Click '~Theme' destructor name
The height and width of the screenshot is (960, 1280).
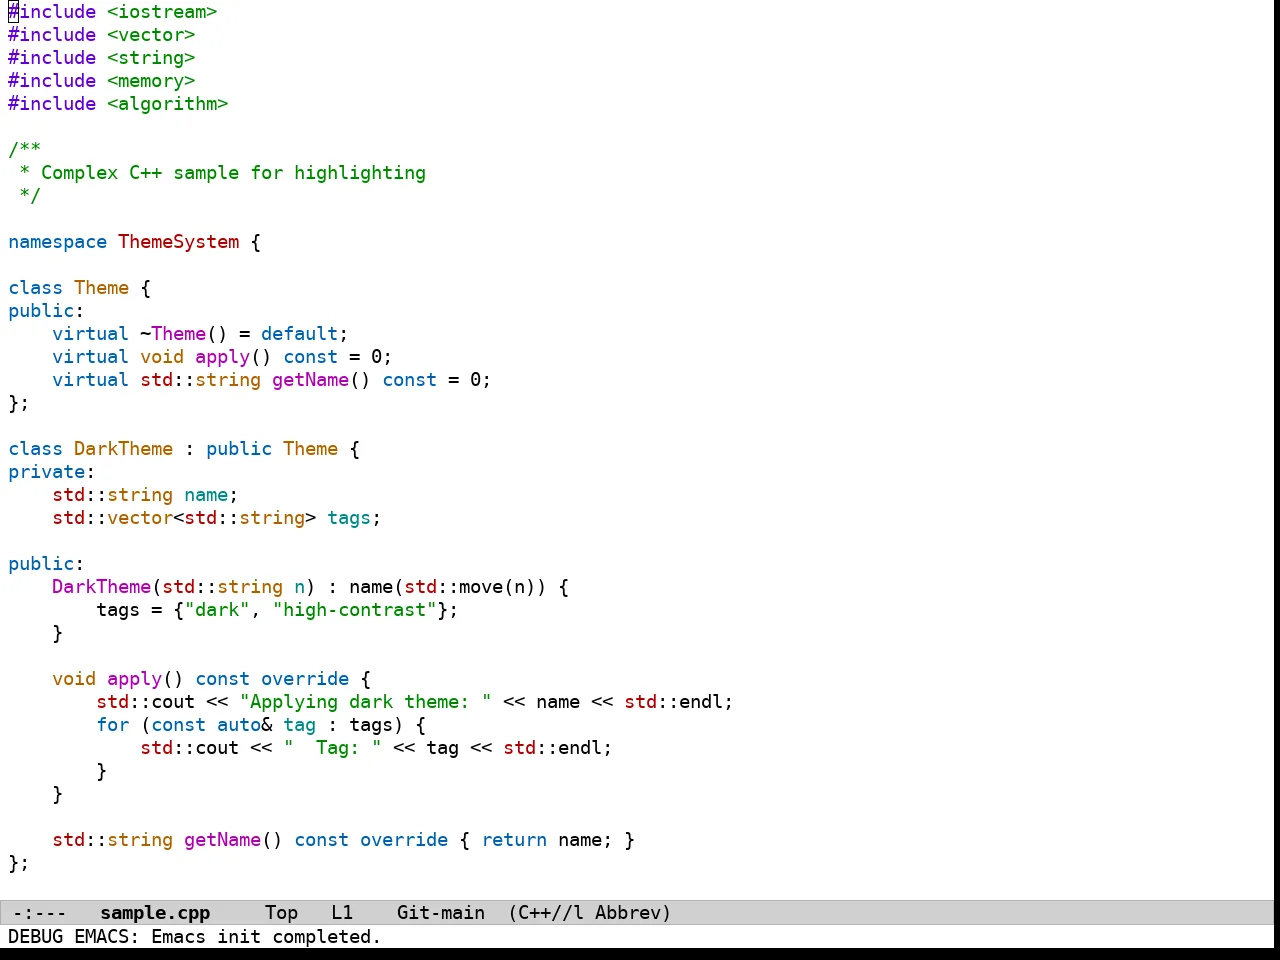coord(173,334)
